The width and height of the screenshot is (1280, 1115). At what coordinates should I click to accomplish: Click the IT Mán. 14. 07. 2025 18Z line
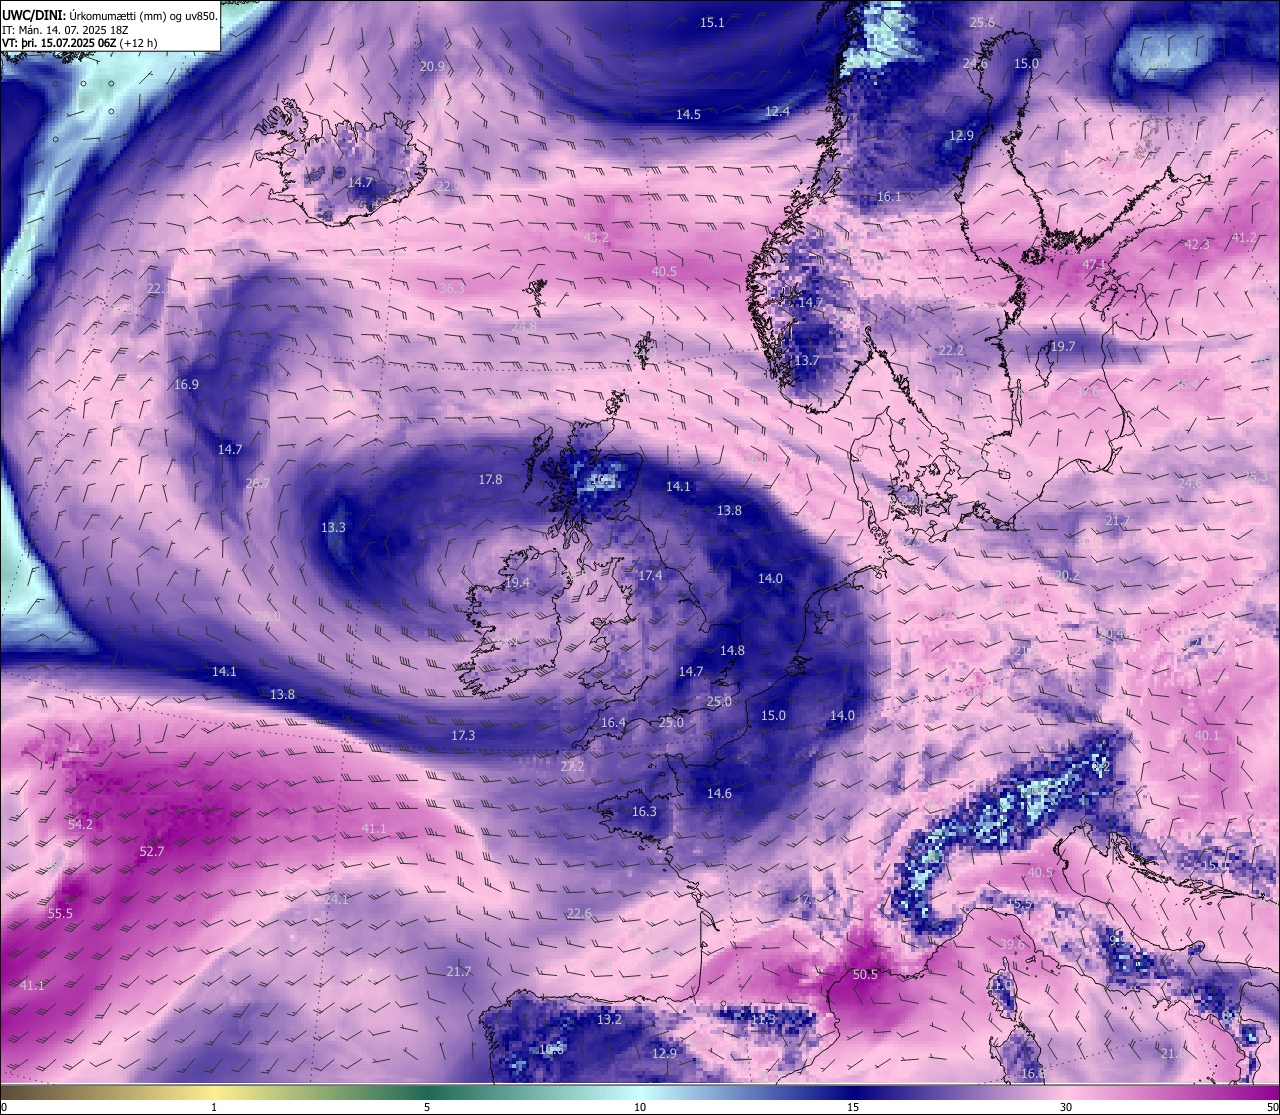[64, 29]
